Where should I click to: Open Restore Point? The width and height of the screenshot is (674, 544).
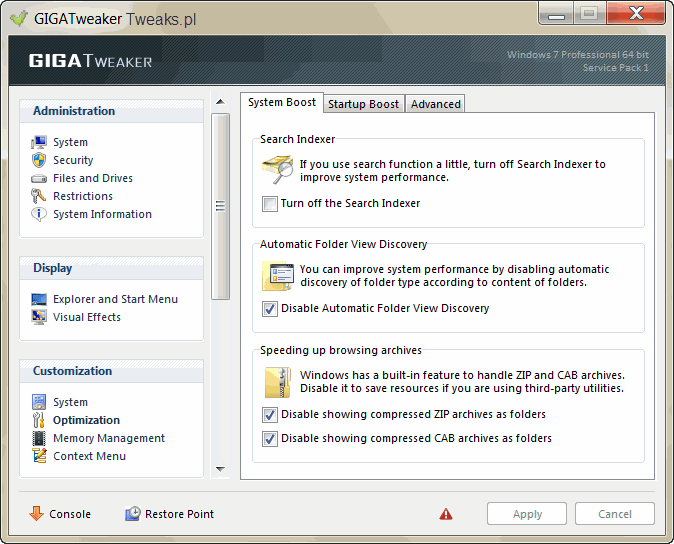click(179, 514)
